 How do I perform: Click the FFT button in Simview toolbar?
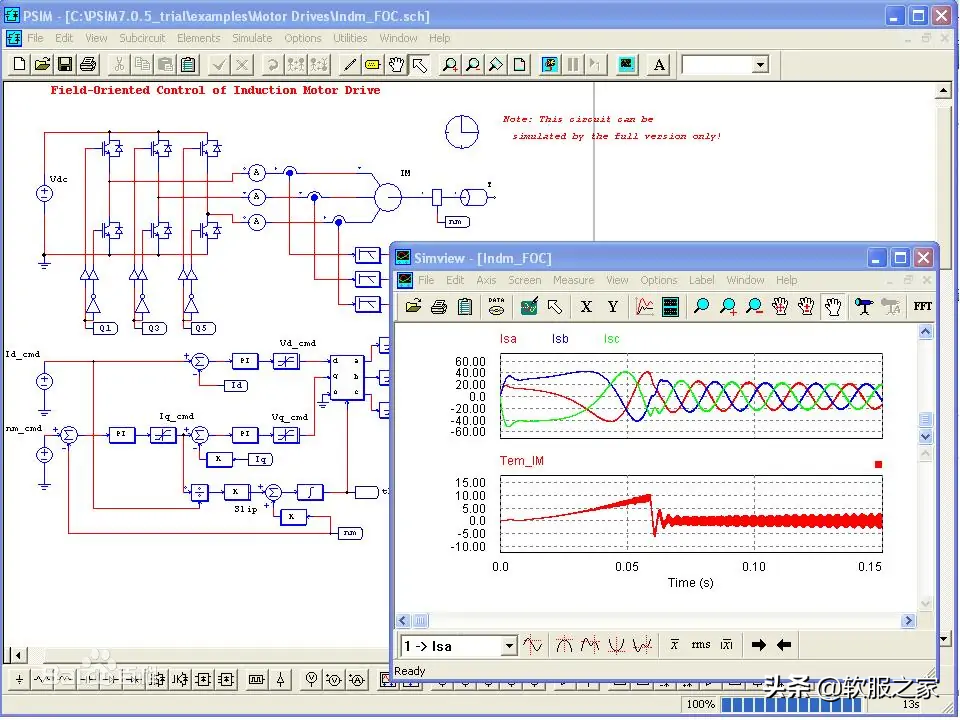click(922, 307)
